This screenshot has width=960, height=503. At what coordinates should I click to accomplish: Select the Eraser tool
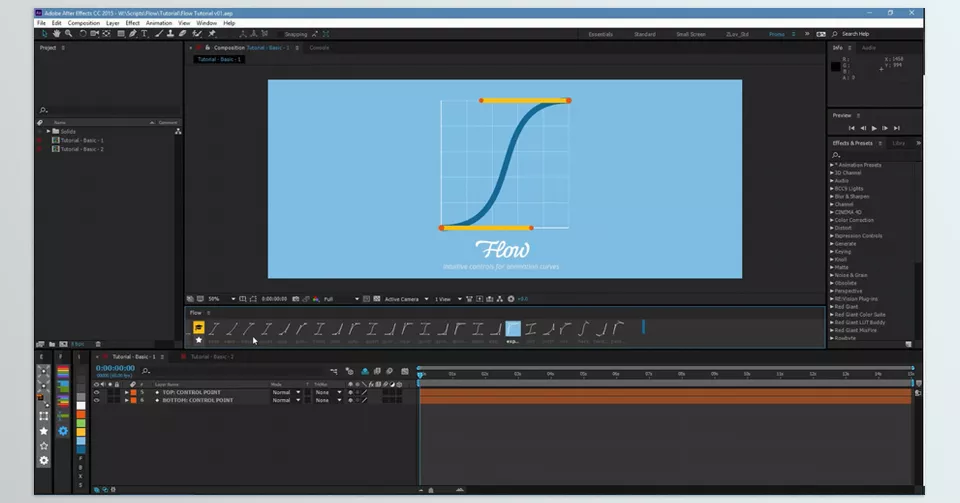182,34
